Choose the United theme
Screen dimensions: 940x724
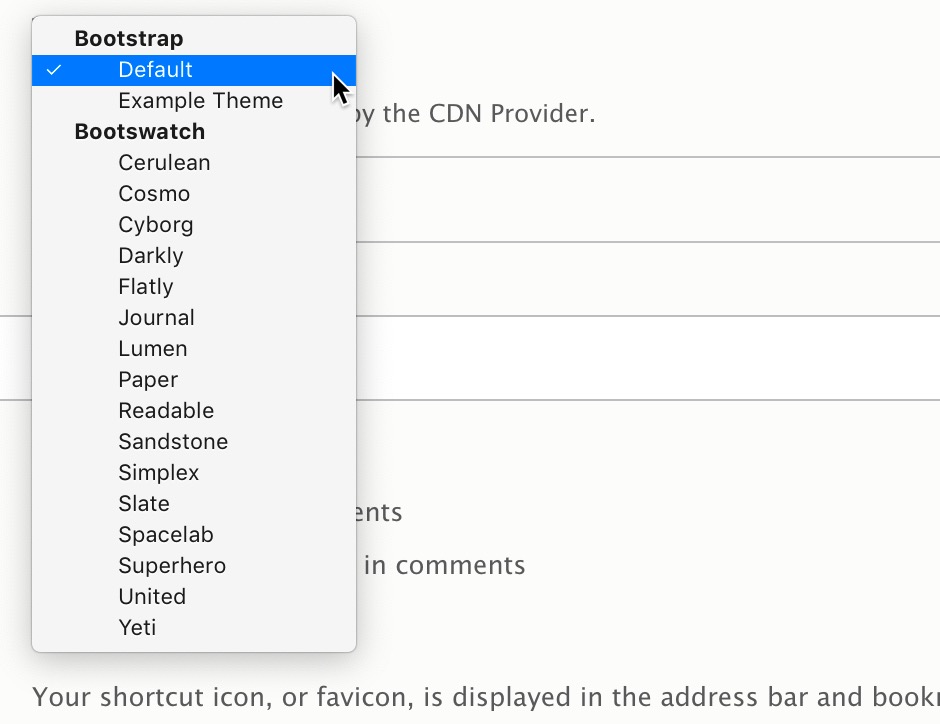[152, 597]
